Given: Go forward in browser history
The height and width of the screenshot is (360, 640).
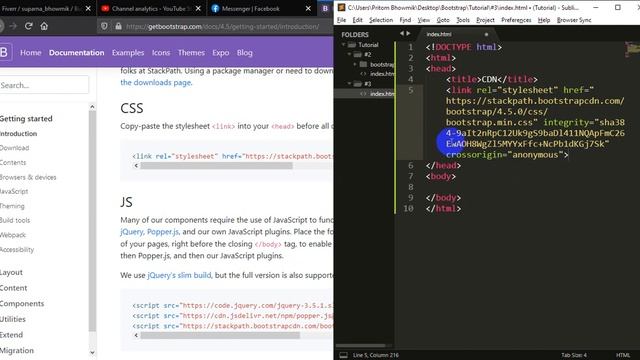Looking at the screenshot, I should (x=13, y=26).
